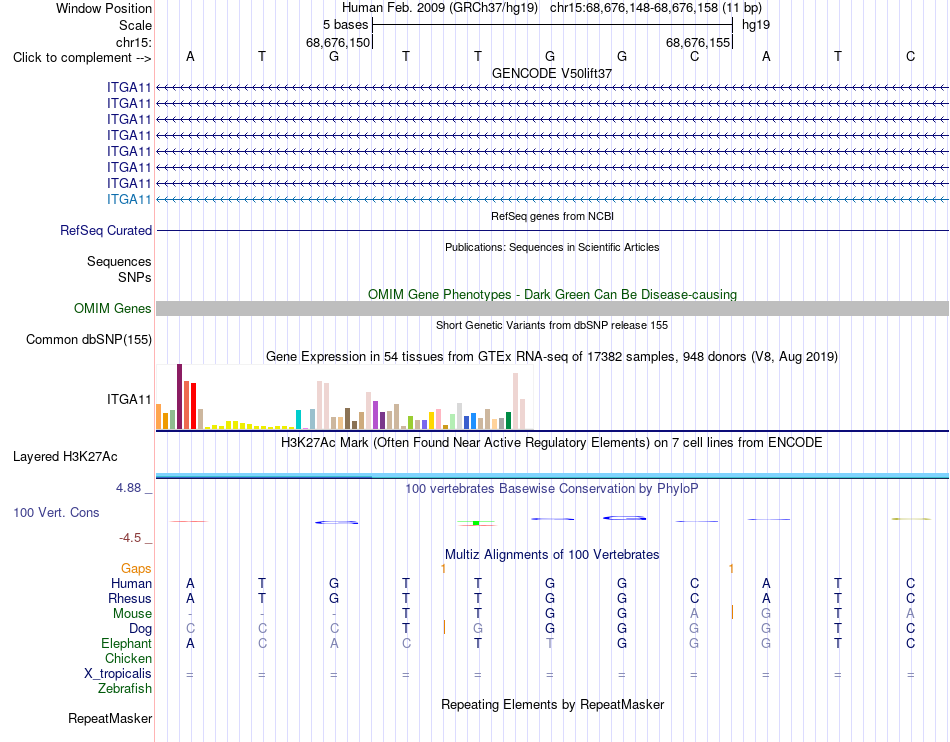
Task: Click the Scale track label
Action: [x=135, y=25]
